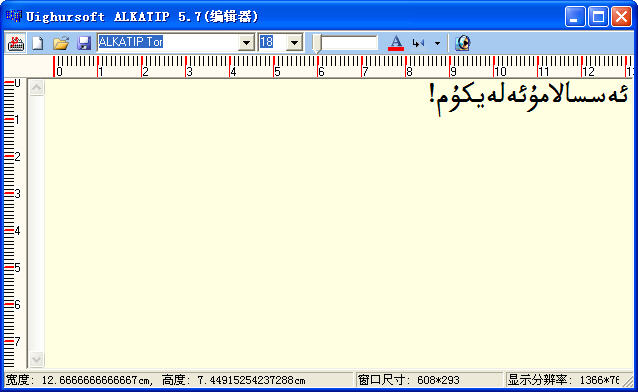This screenshot has height=392, width=638.
Task: Click mark 6 on the horizontal ruler
Action: [321, 72]
